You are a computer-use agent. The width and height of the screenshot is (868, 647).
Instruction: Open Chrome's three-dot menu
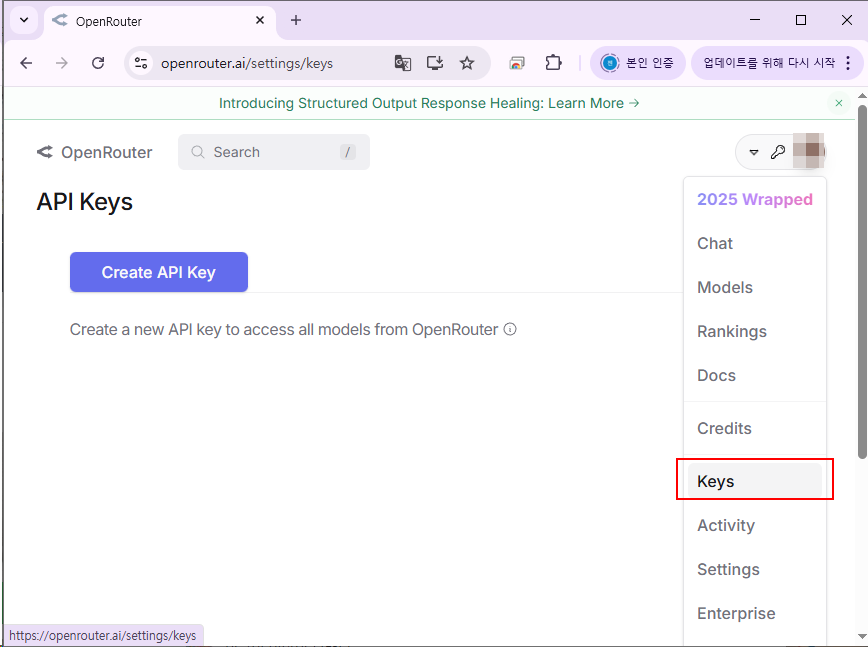tap(848, 63)
